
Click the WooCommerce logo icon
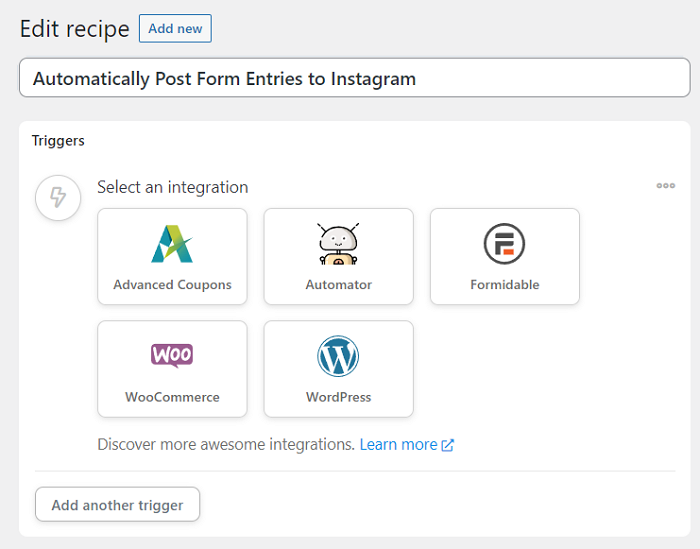(172, 355)
